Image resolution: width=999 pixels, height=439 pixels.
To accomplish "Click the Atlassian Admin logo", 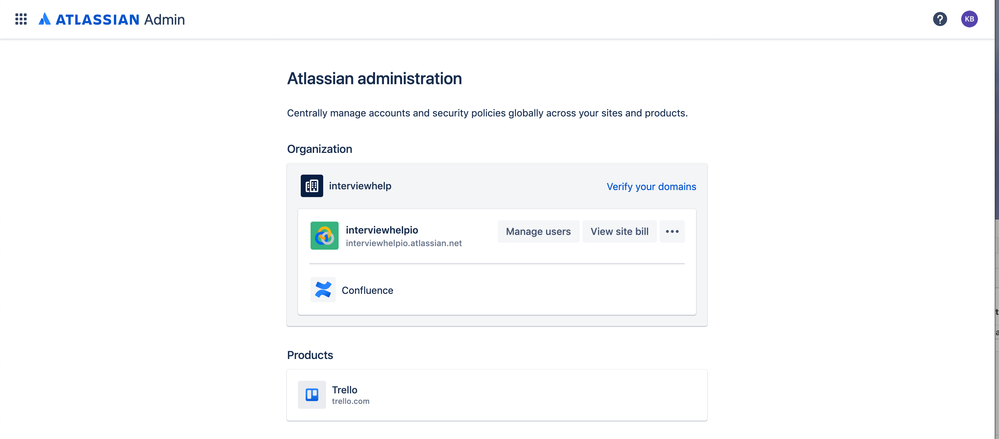I will coord(111,20).
